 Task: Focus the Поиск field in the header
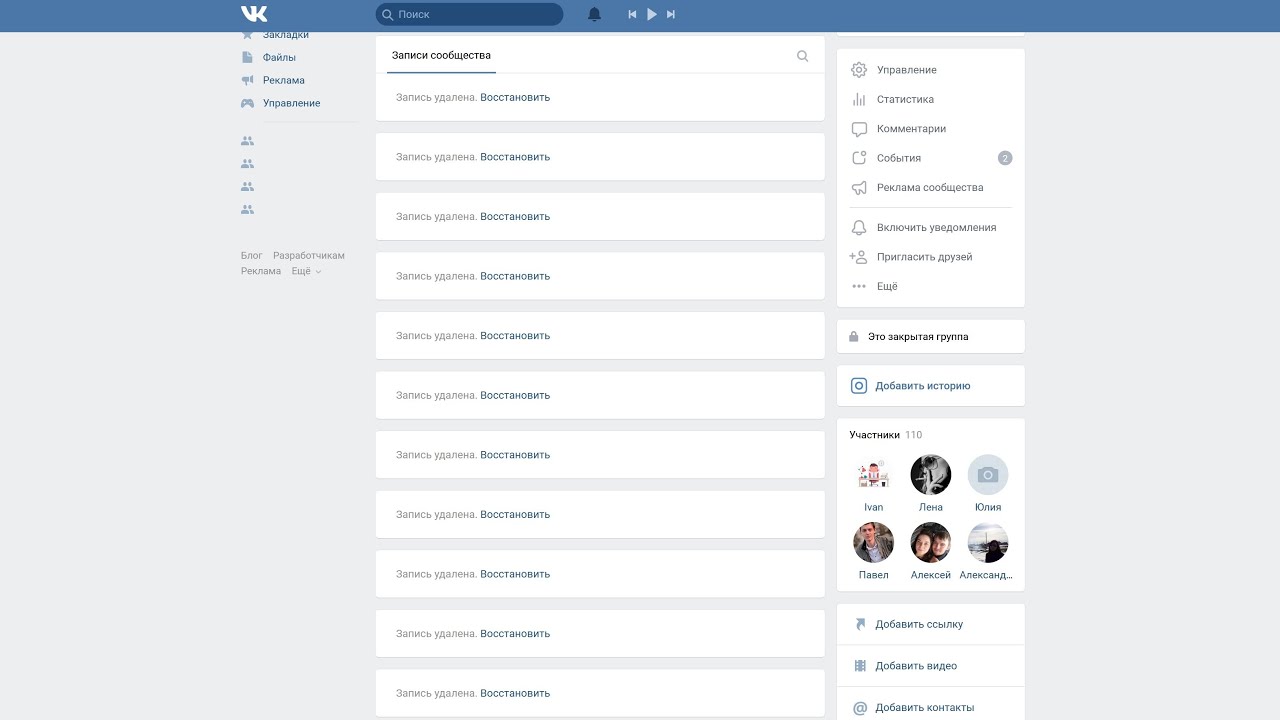coord(469,14)
